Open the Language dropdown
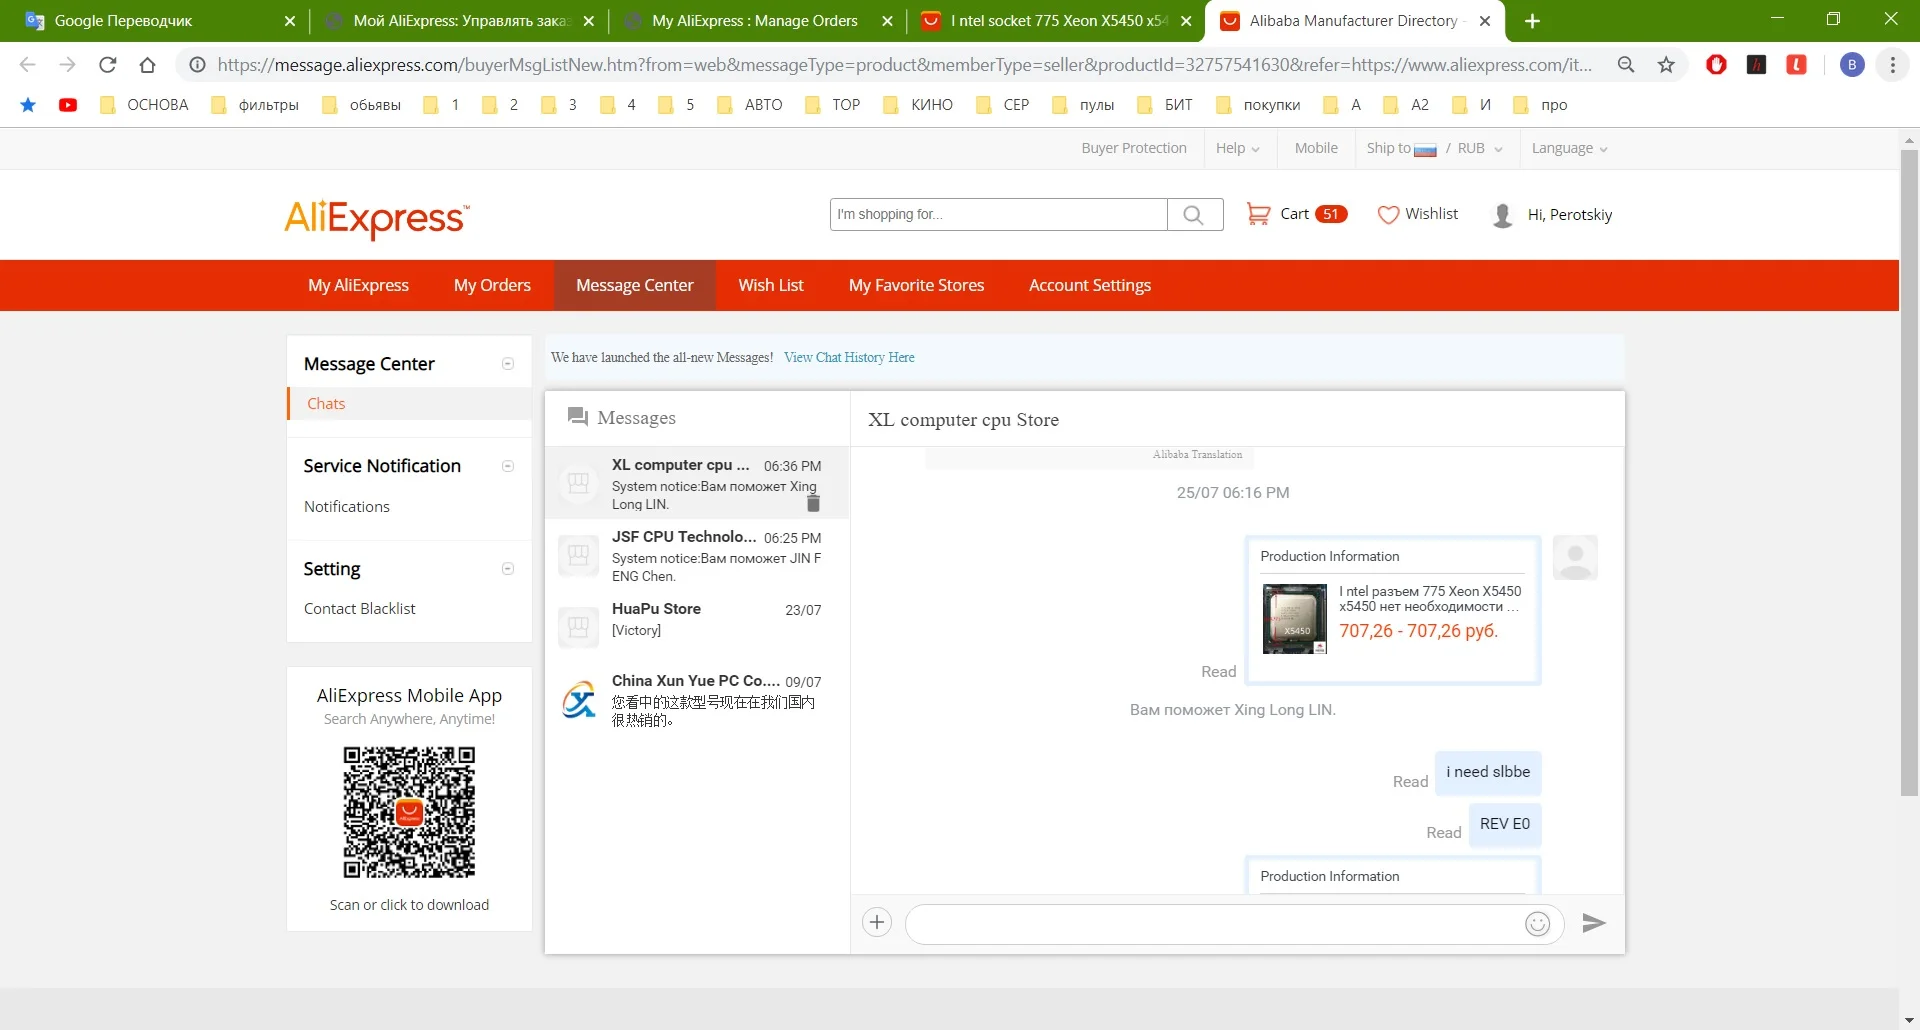Viewport: 1920px width, 1030px height. 1570,148
